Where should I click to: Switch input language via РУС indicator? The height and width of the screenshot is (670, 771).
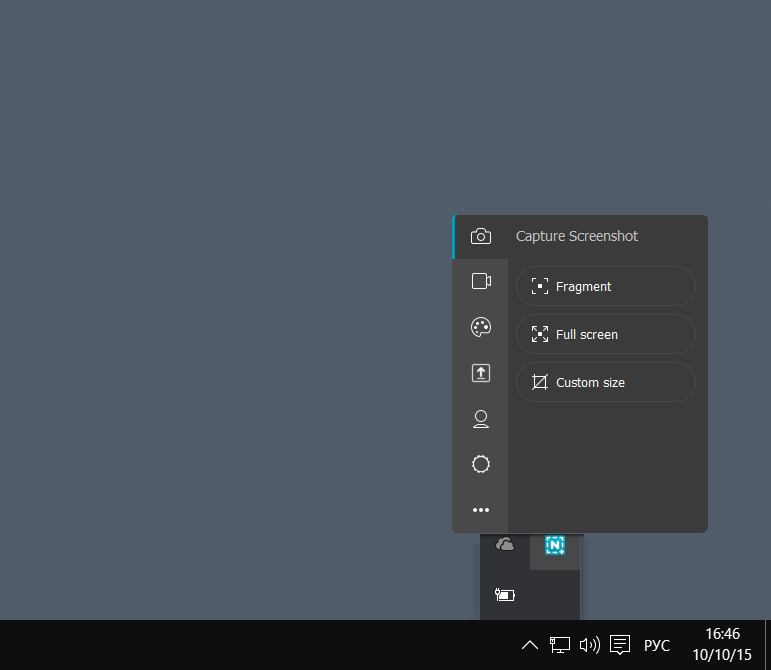pos(656,645)
